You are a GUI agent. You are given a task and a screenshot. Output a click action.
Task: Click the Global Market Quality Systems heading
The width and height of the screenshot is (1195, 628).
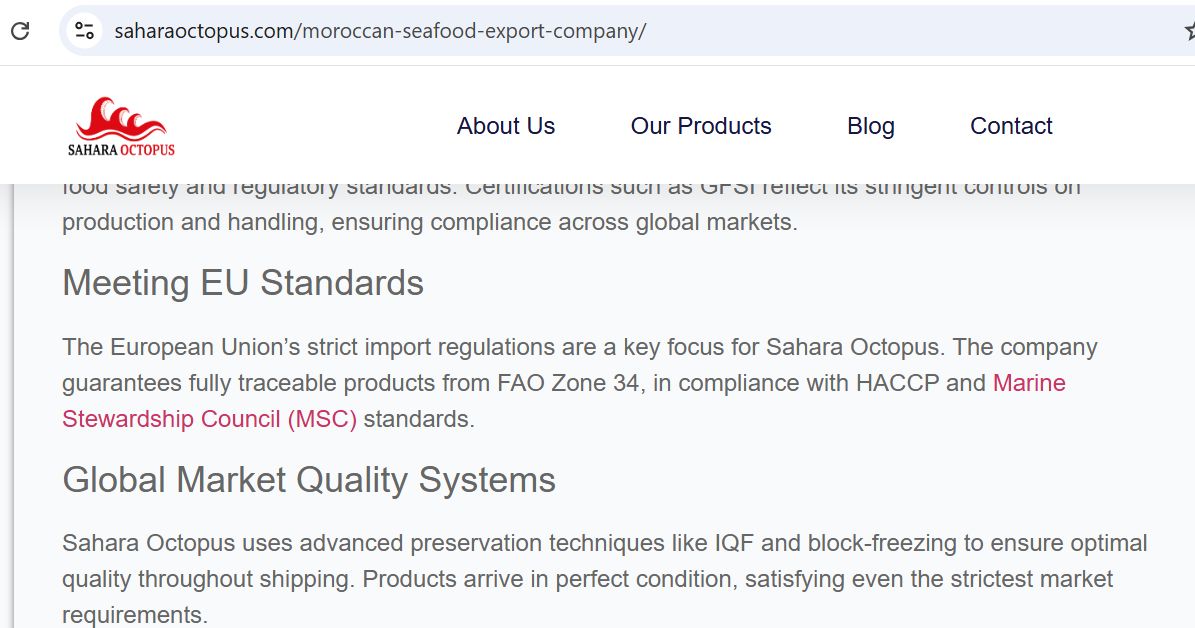[x=309, y=480]
